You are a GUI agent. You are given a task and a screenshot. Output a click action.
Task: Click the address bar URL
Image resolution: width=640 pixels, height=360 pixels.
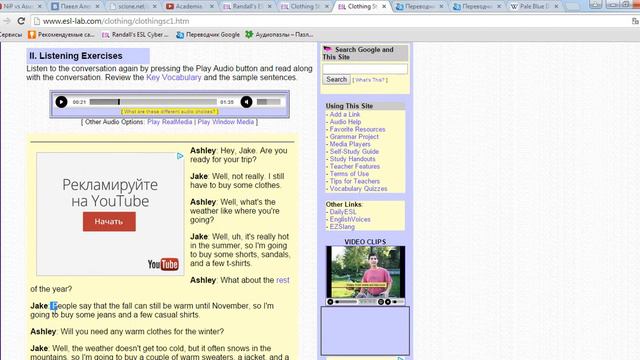(116, 21)
